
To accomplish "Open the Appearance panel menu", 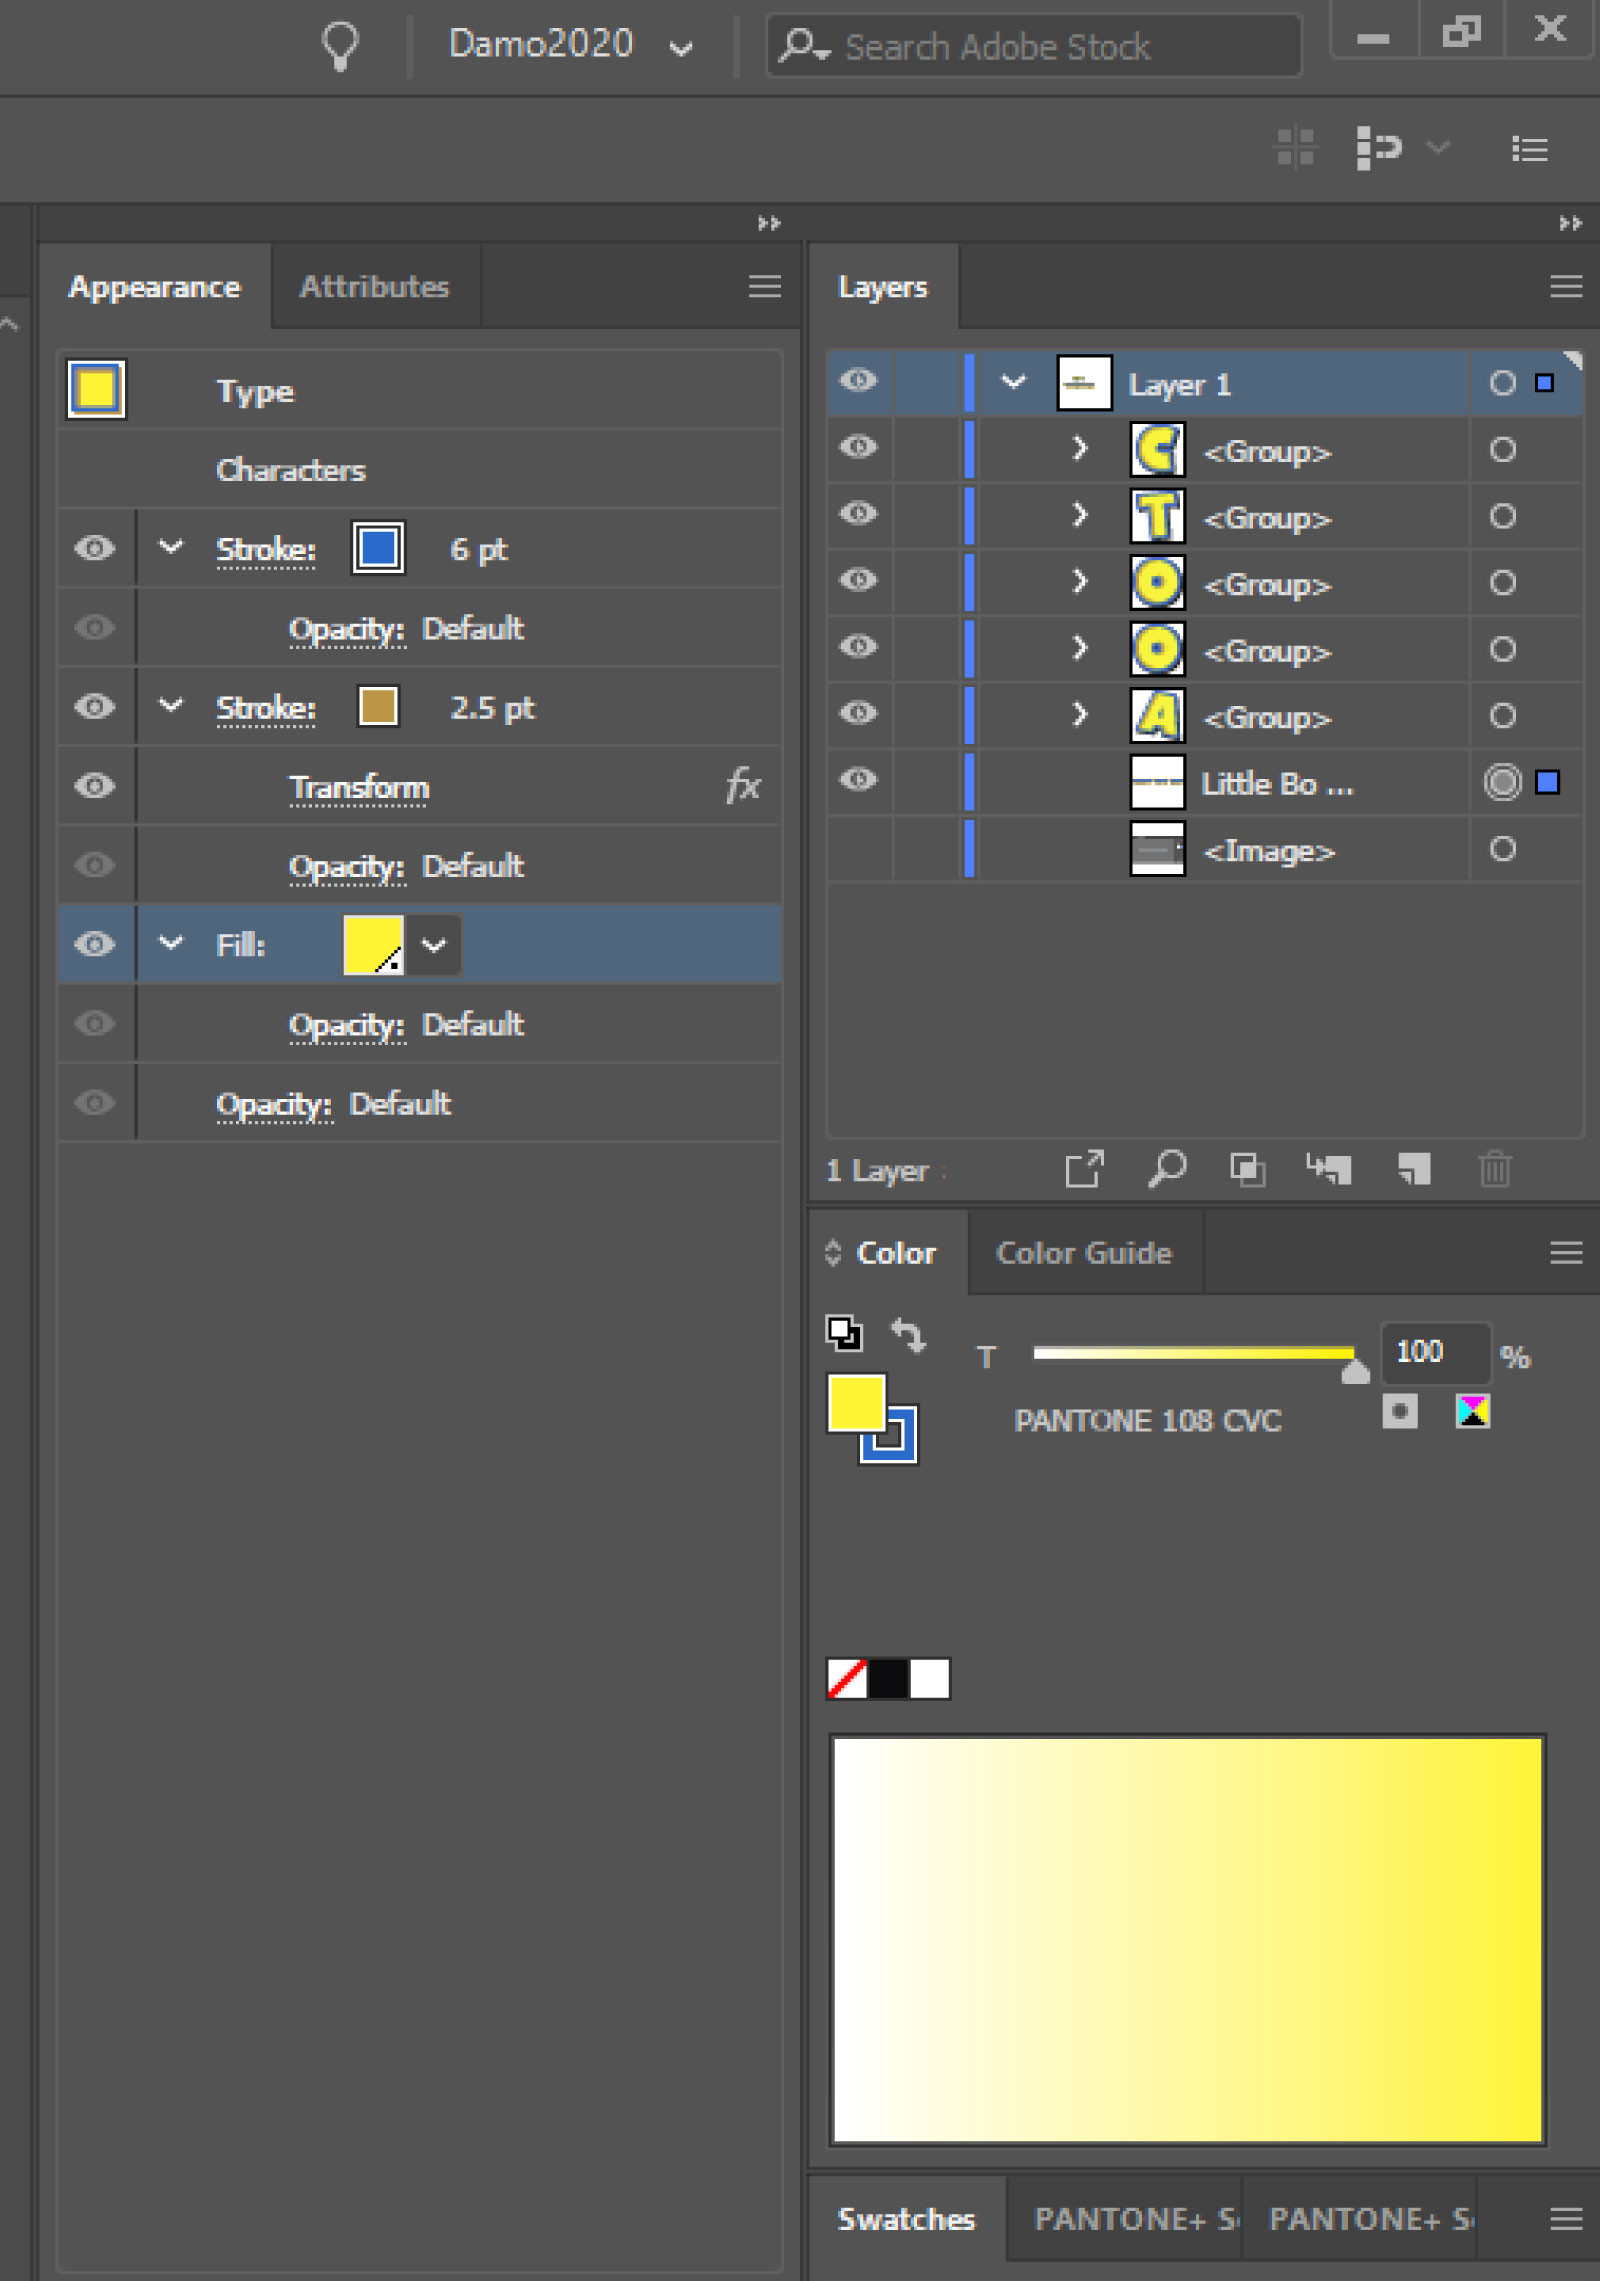I will [x=764, y=287].
